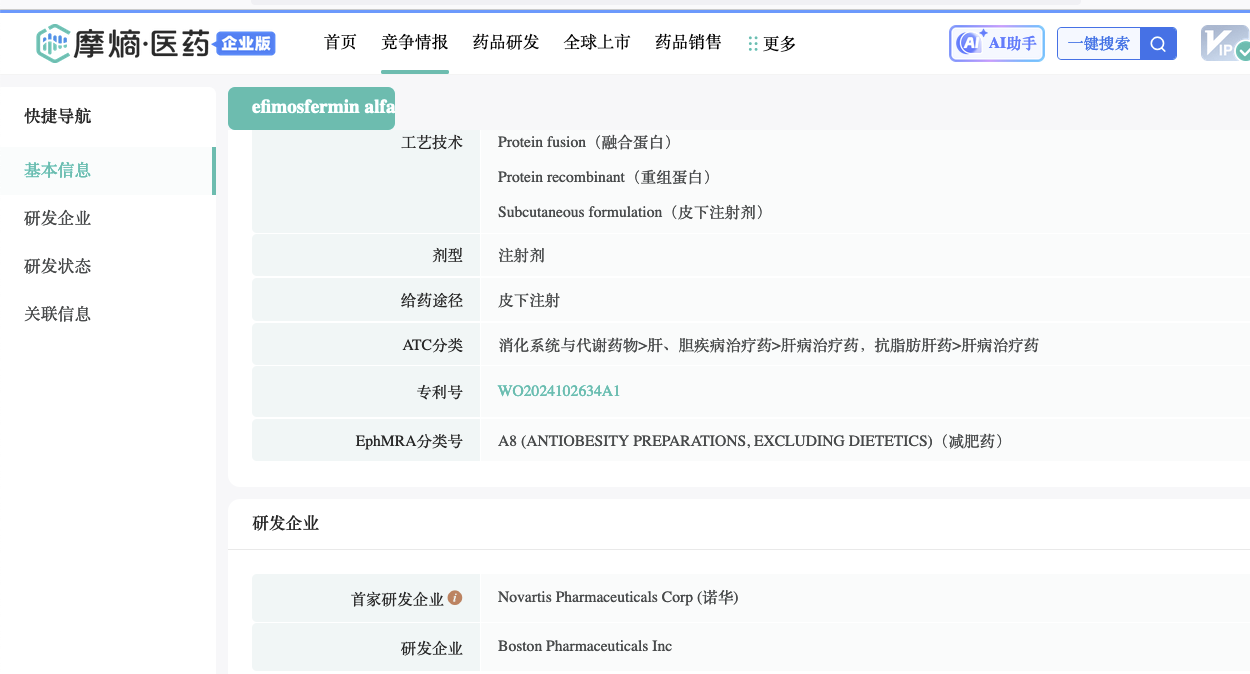Image resolution: width=1250 pixels, height=674 pixels.
Task: Expand the 更多 menu
Action: (772, 44)
